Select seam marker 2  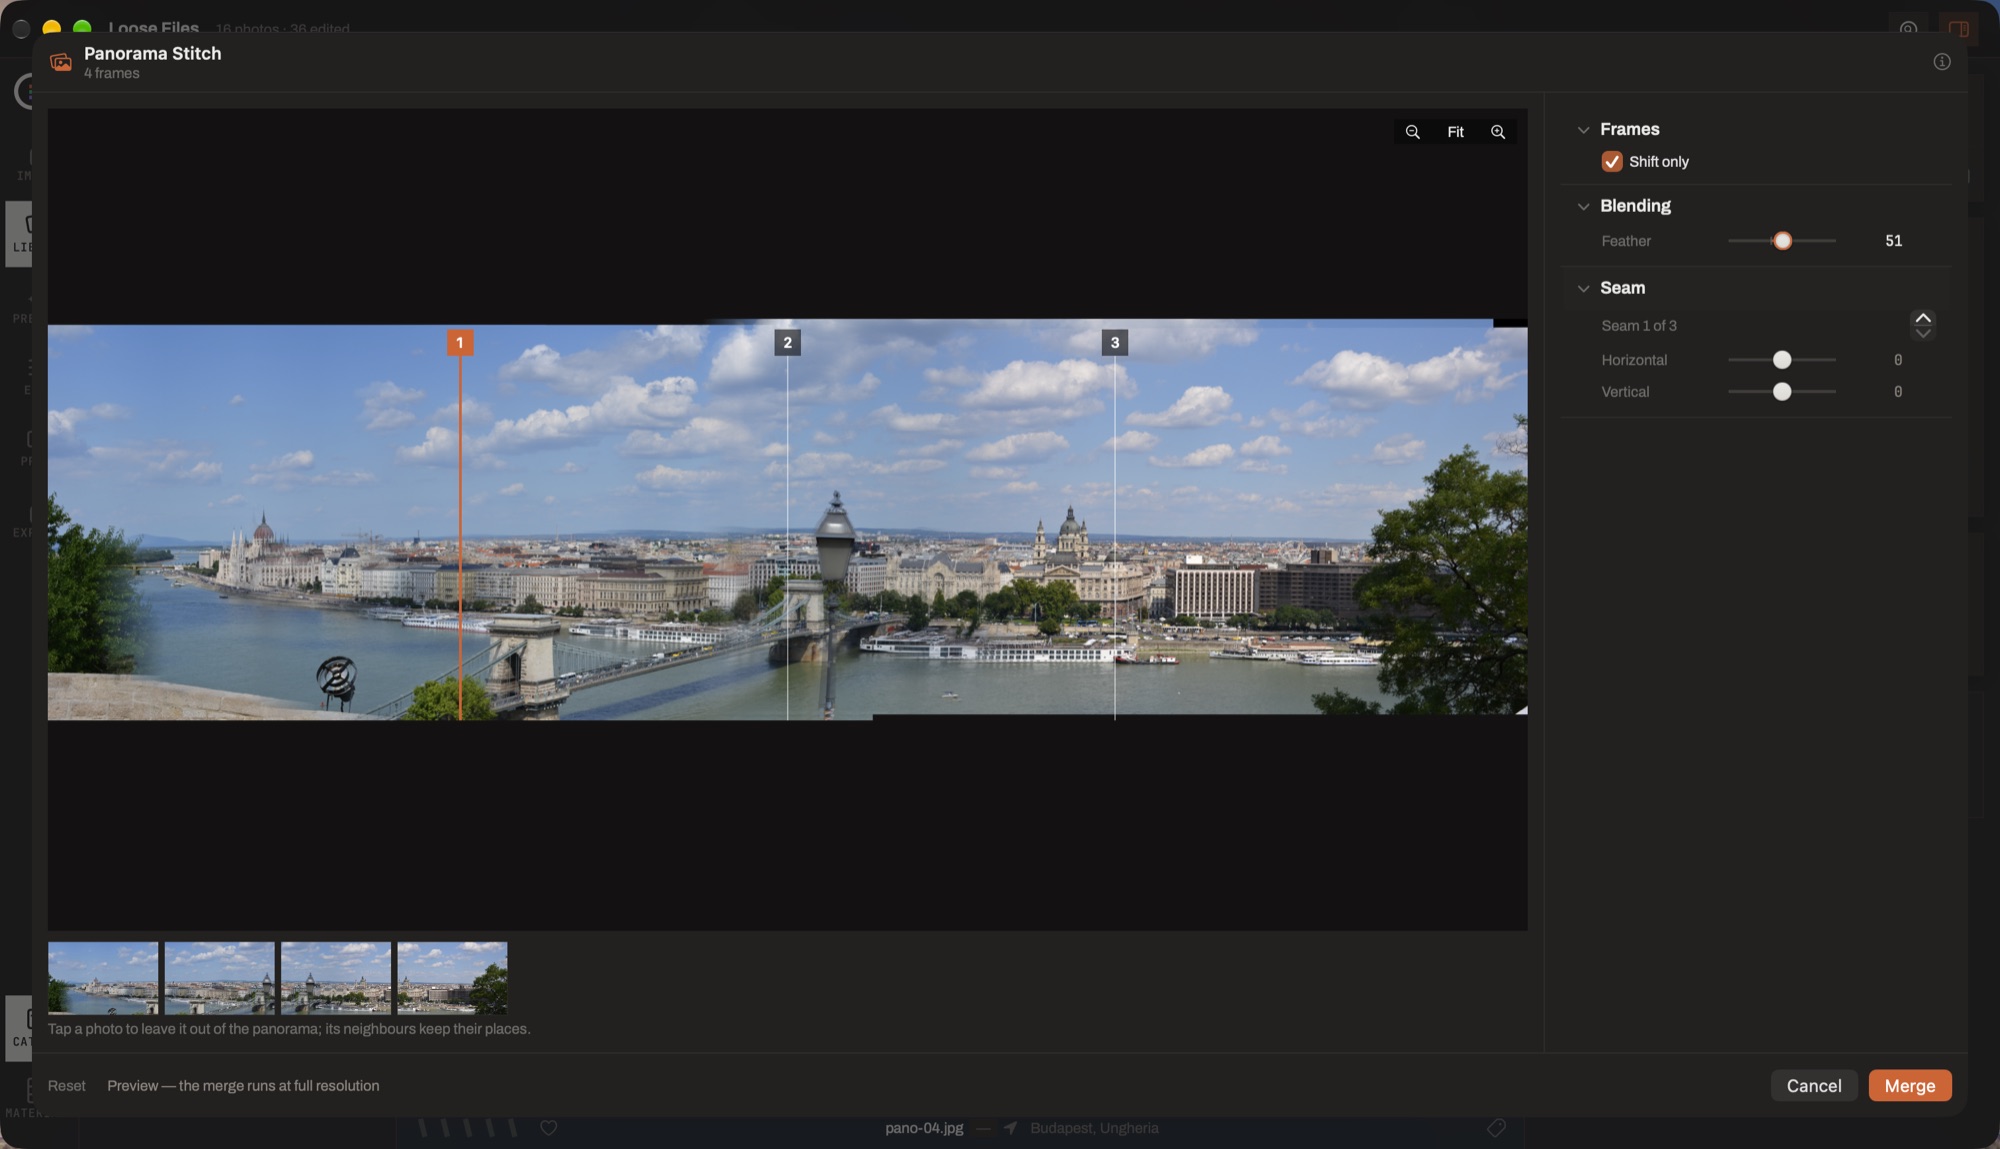coord(787,343)
